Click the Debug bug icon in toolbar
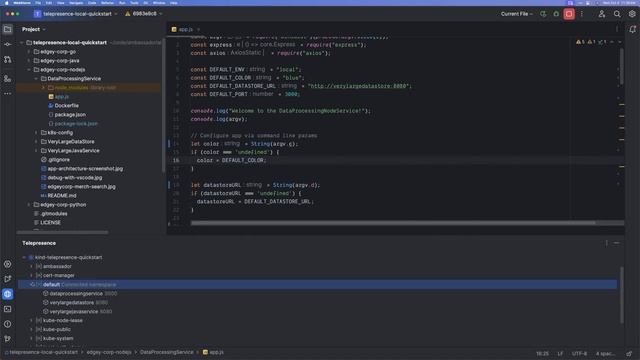Image resolution: width=640 pixels, height=360 pixels. click(x=556, y=14)
